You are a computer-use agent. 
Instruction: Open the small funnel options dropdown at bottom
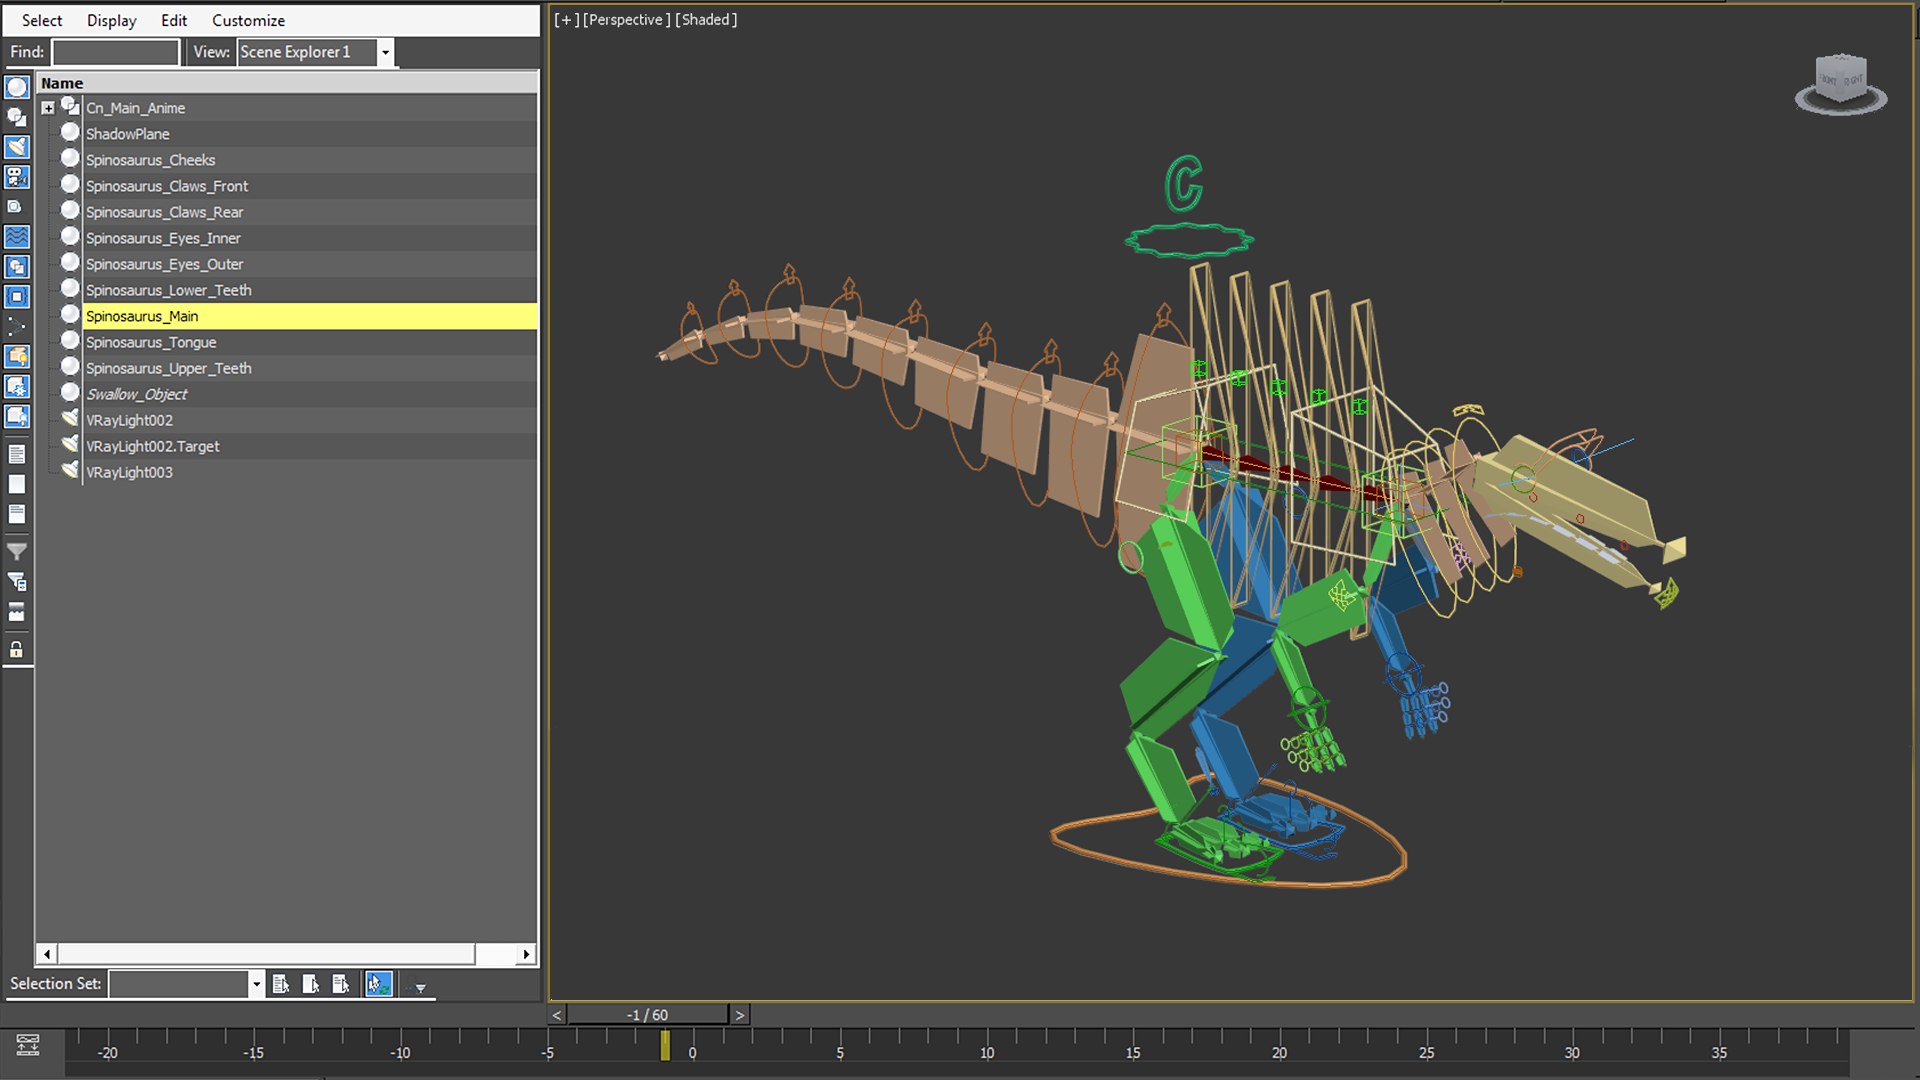[x=420, y=987]
